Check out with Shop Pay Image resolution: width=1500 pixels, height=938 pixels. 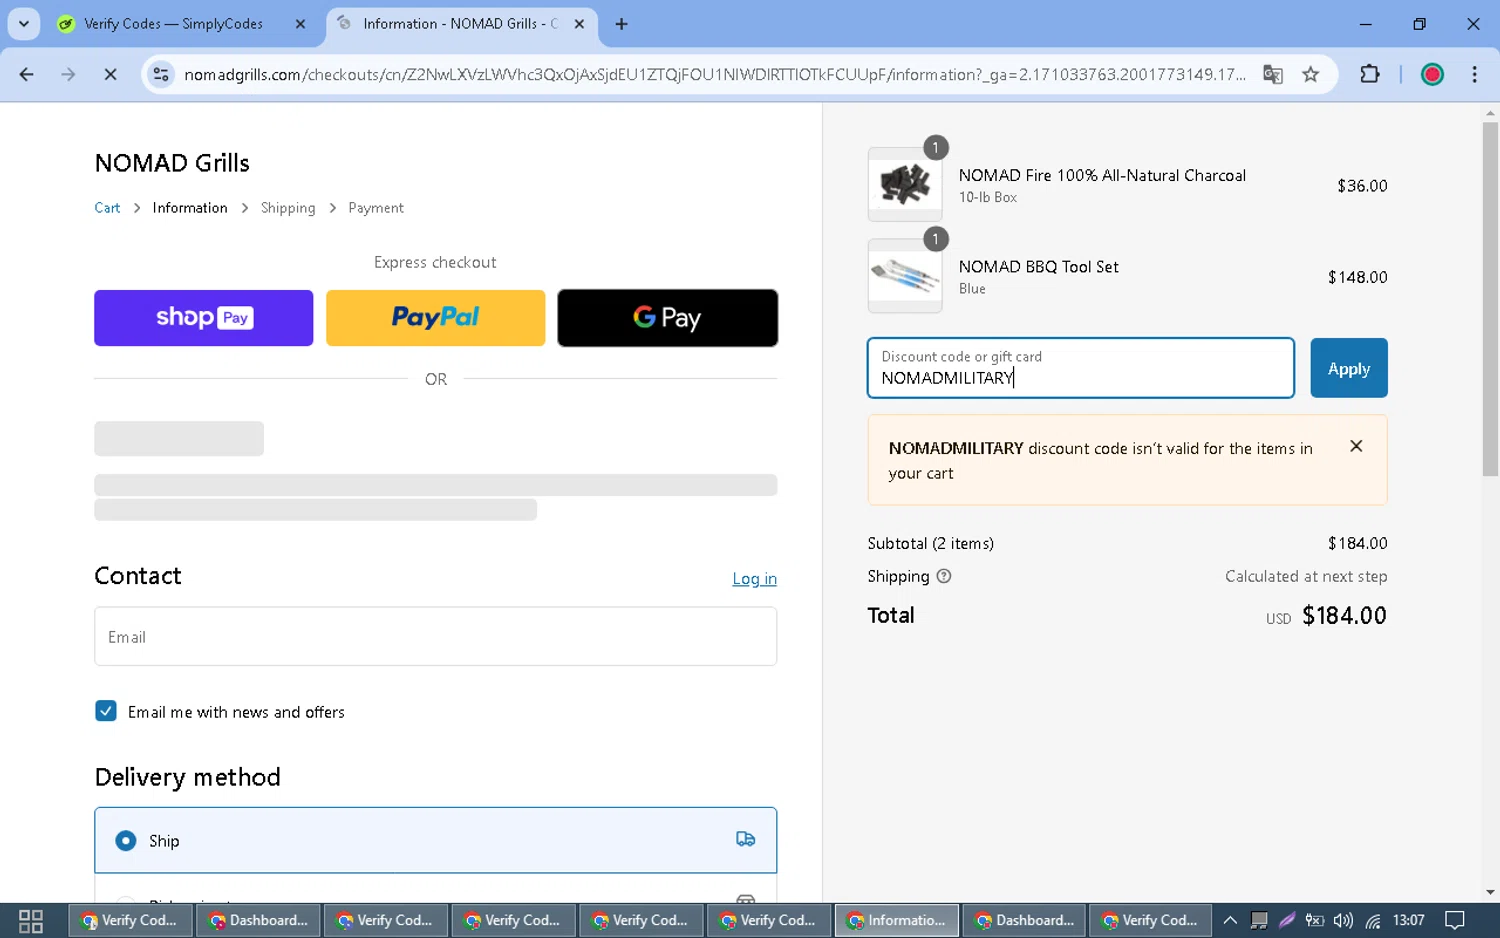point(204,318)
